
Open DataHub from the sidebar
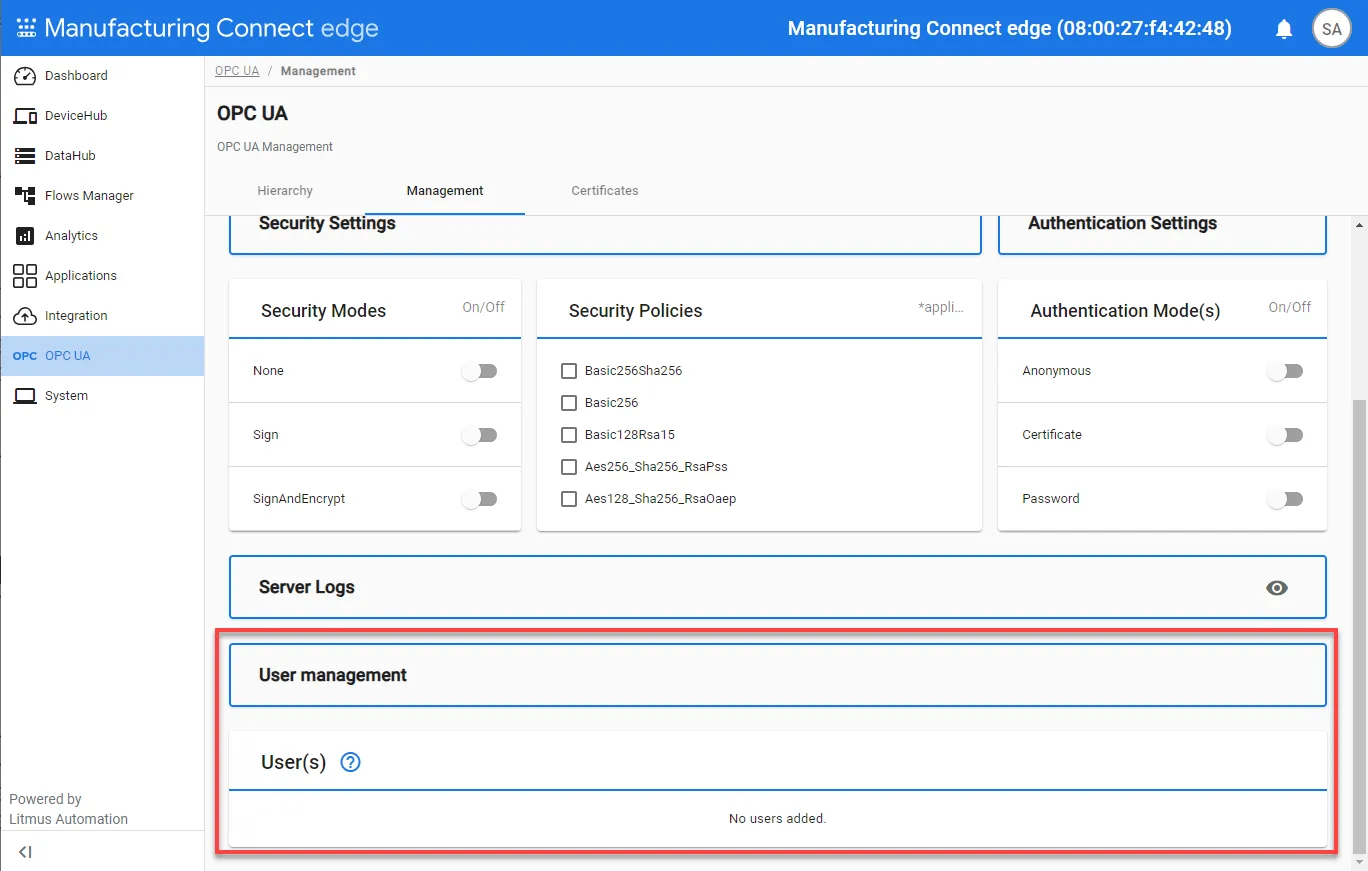(x=102, y=156)
